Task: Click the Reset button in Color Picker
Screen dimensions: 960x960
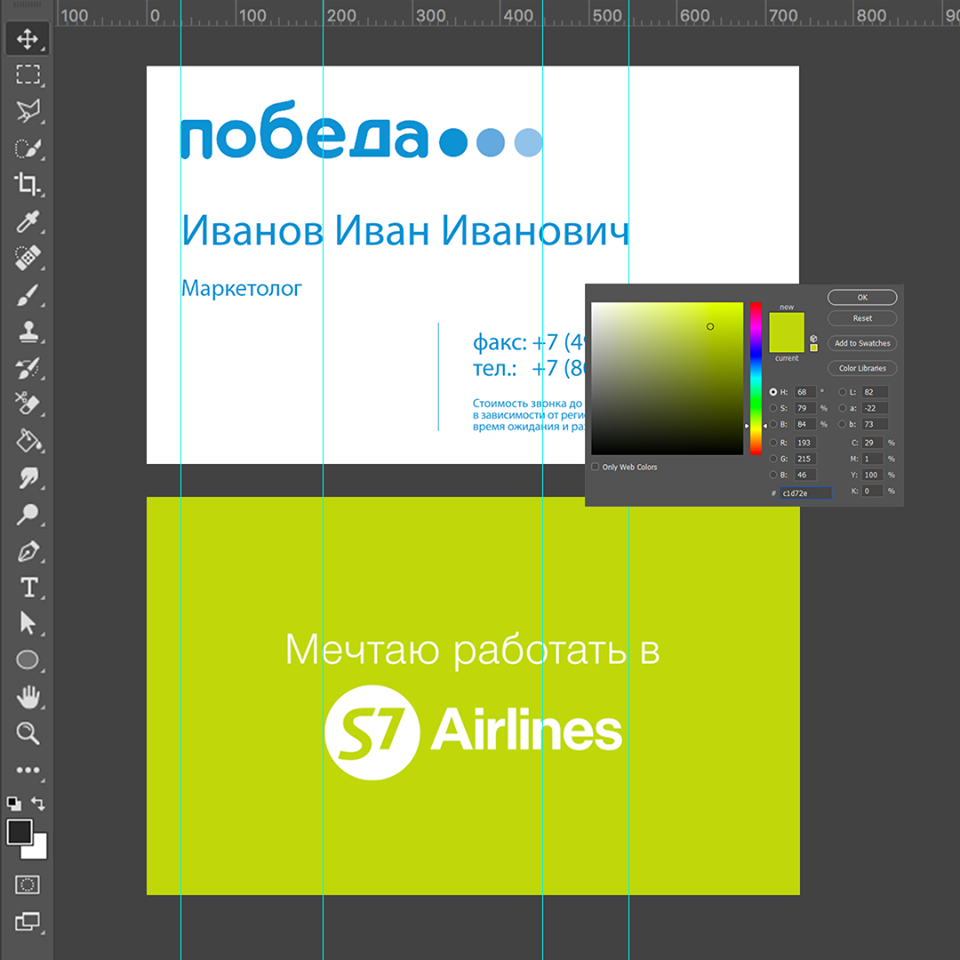Action: click(x=862, y=318)
